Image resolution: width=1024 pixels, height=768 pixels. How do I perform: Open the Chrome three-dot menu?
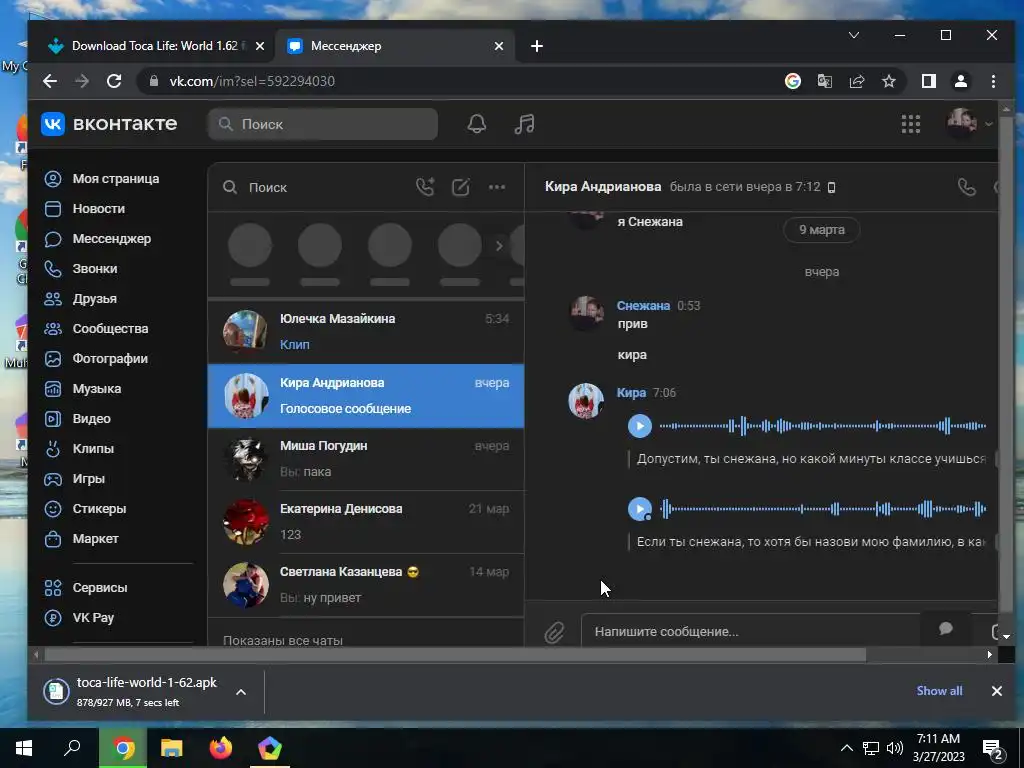click(x=993, y=81)
